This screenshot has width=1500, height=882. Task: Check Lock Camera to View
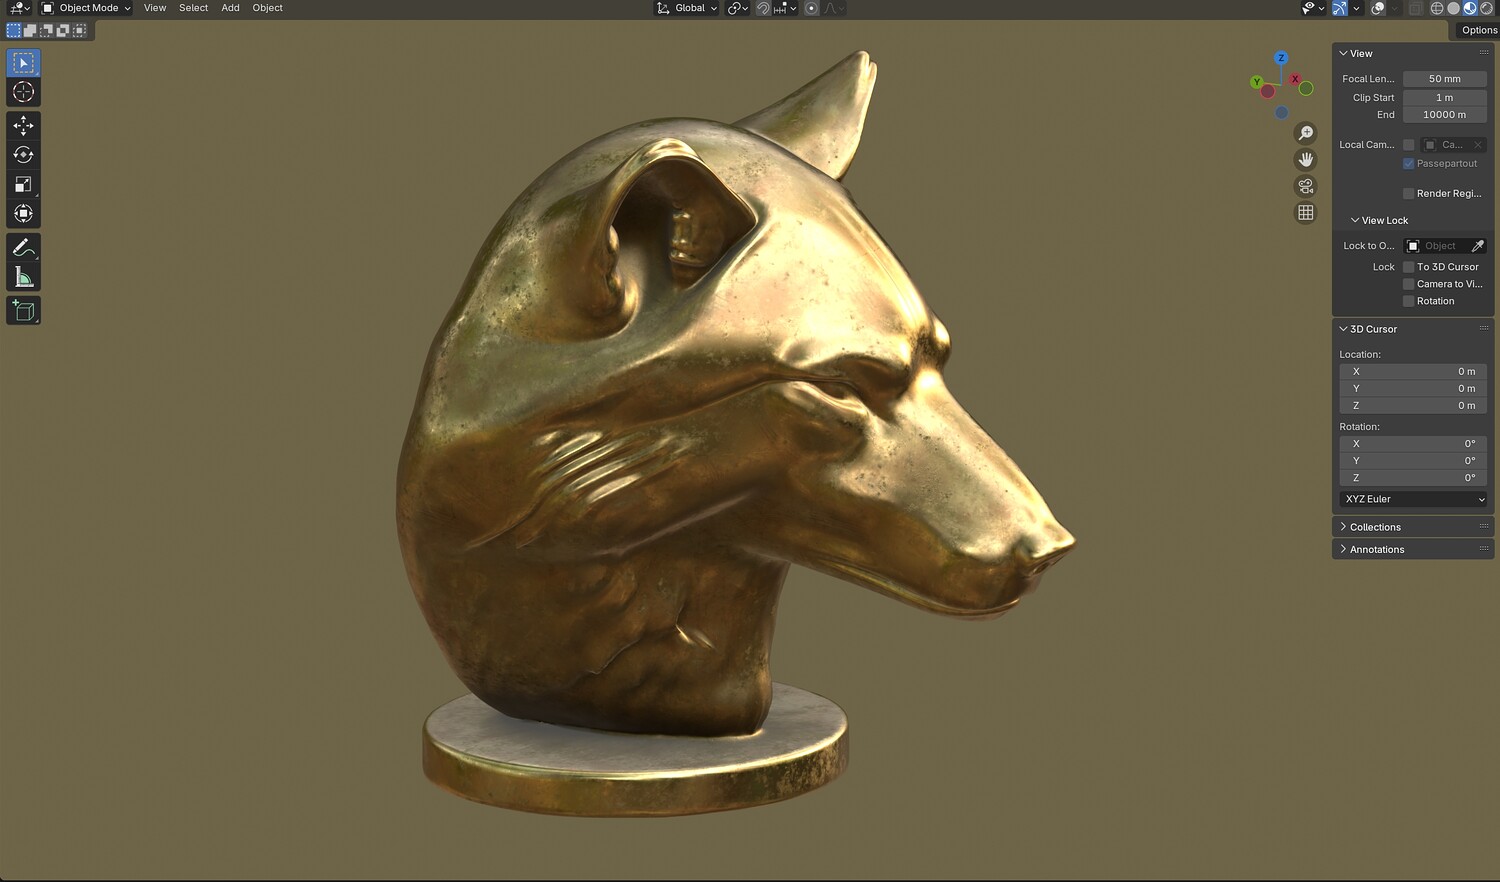point(1409,284)
